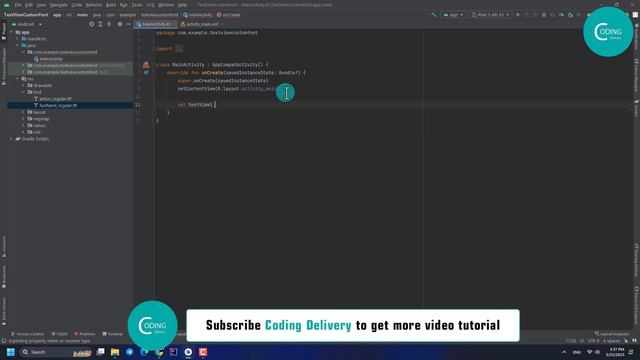Click the Expand All icon in Project panel
This screenshot has width=640, height=360.
[x=100, y=24]
